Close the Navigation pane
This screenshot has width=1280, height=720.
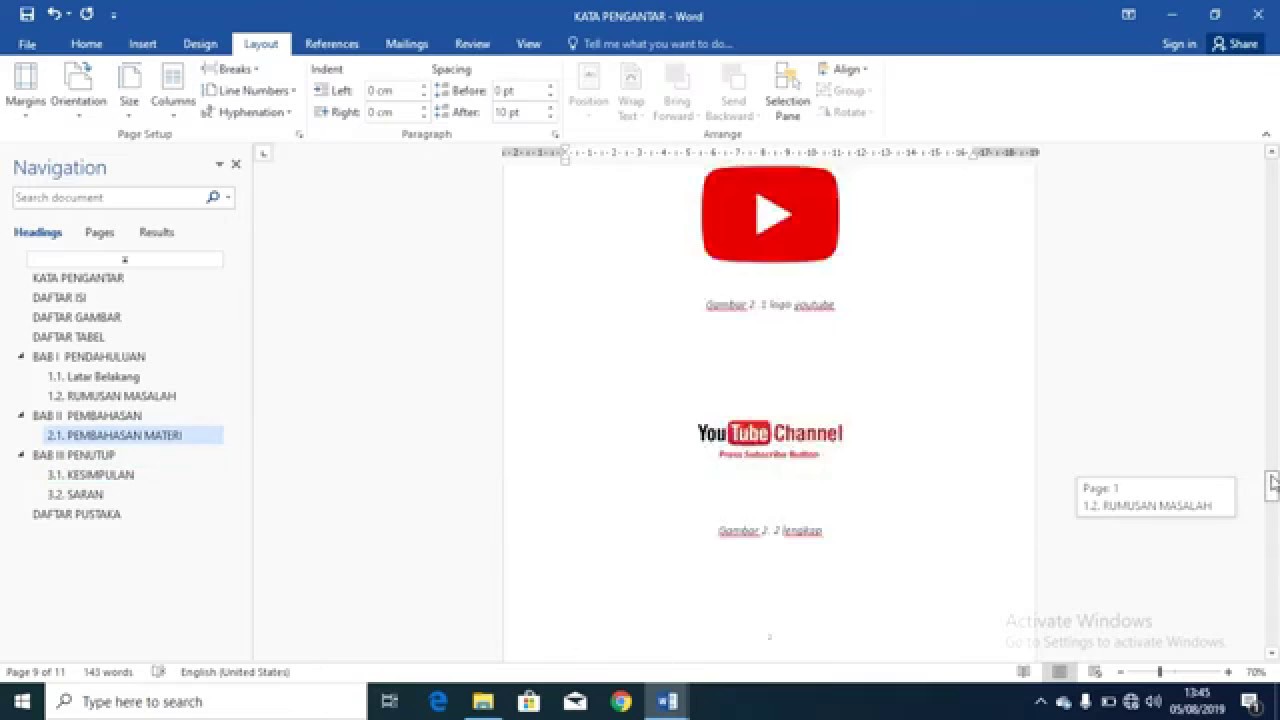pyautogui.click(x=236, y=164)
